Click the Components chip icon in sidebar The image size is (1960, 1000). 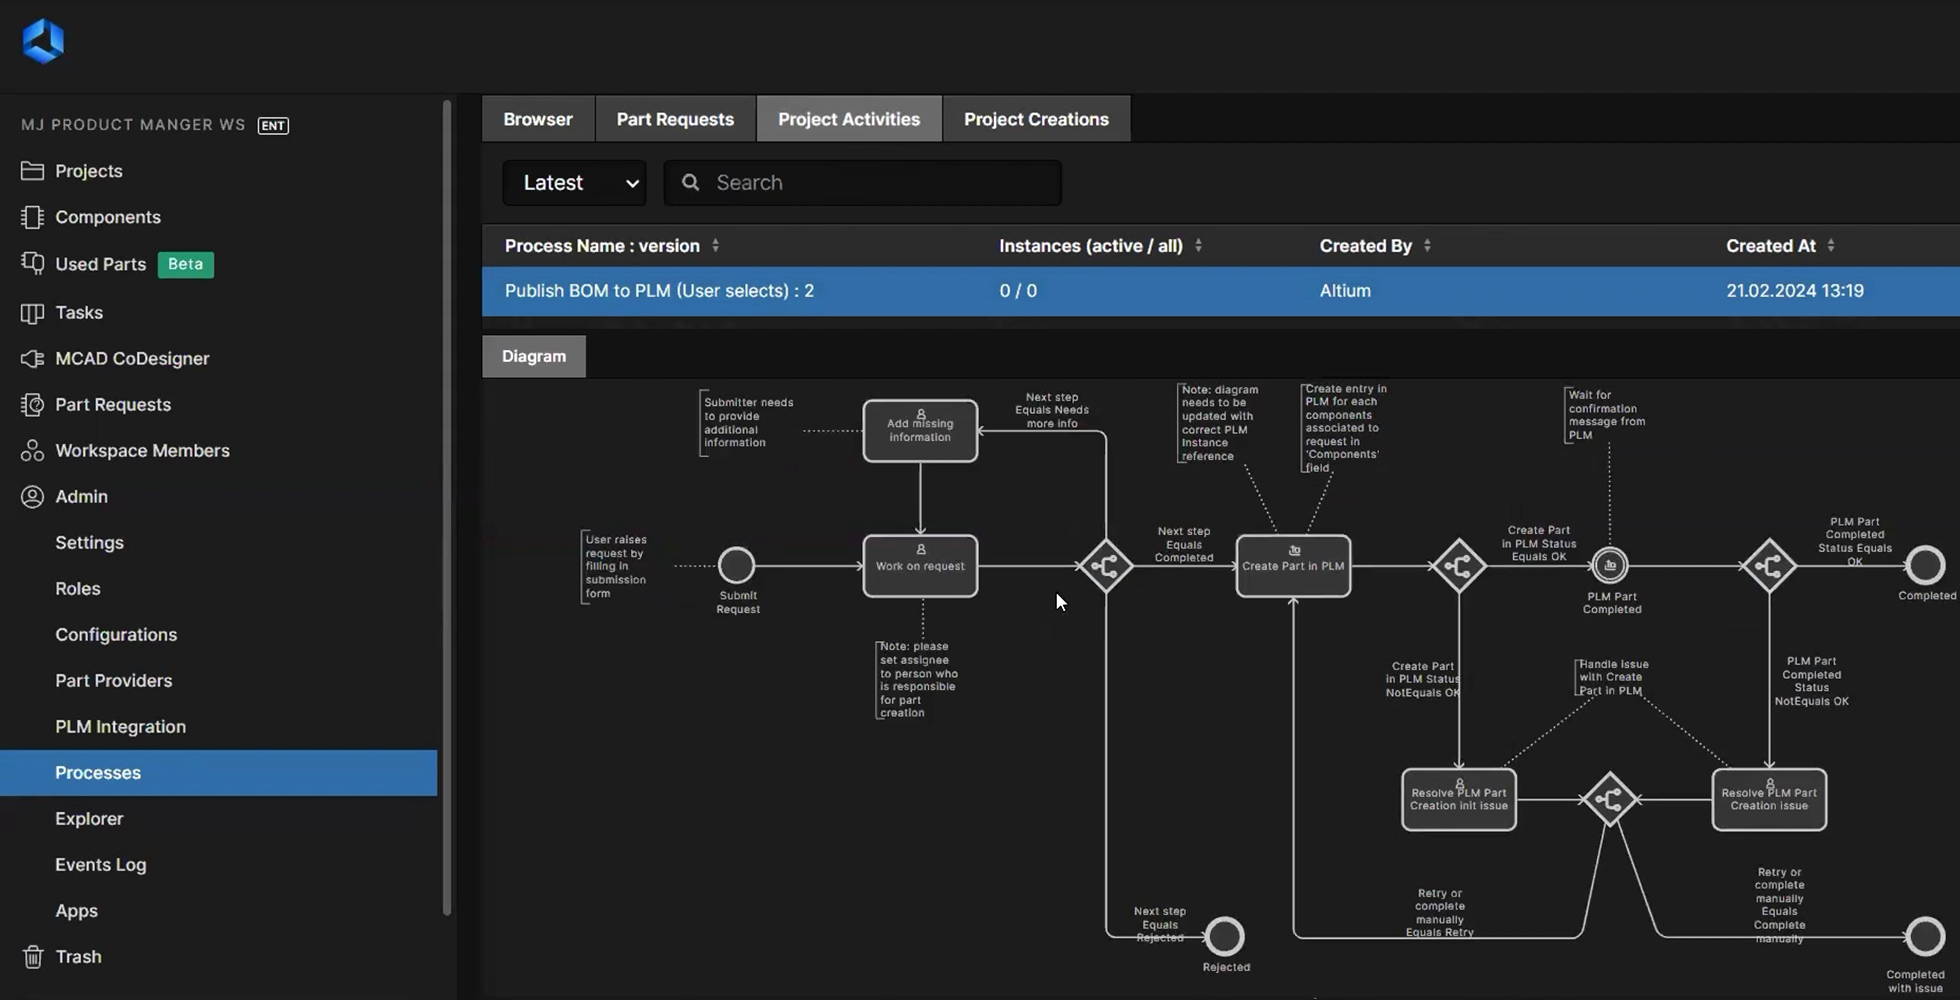point(32,217)
